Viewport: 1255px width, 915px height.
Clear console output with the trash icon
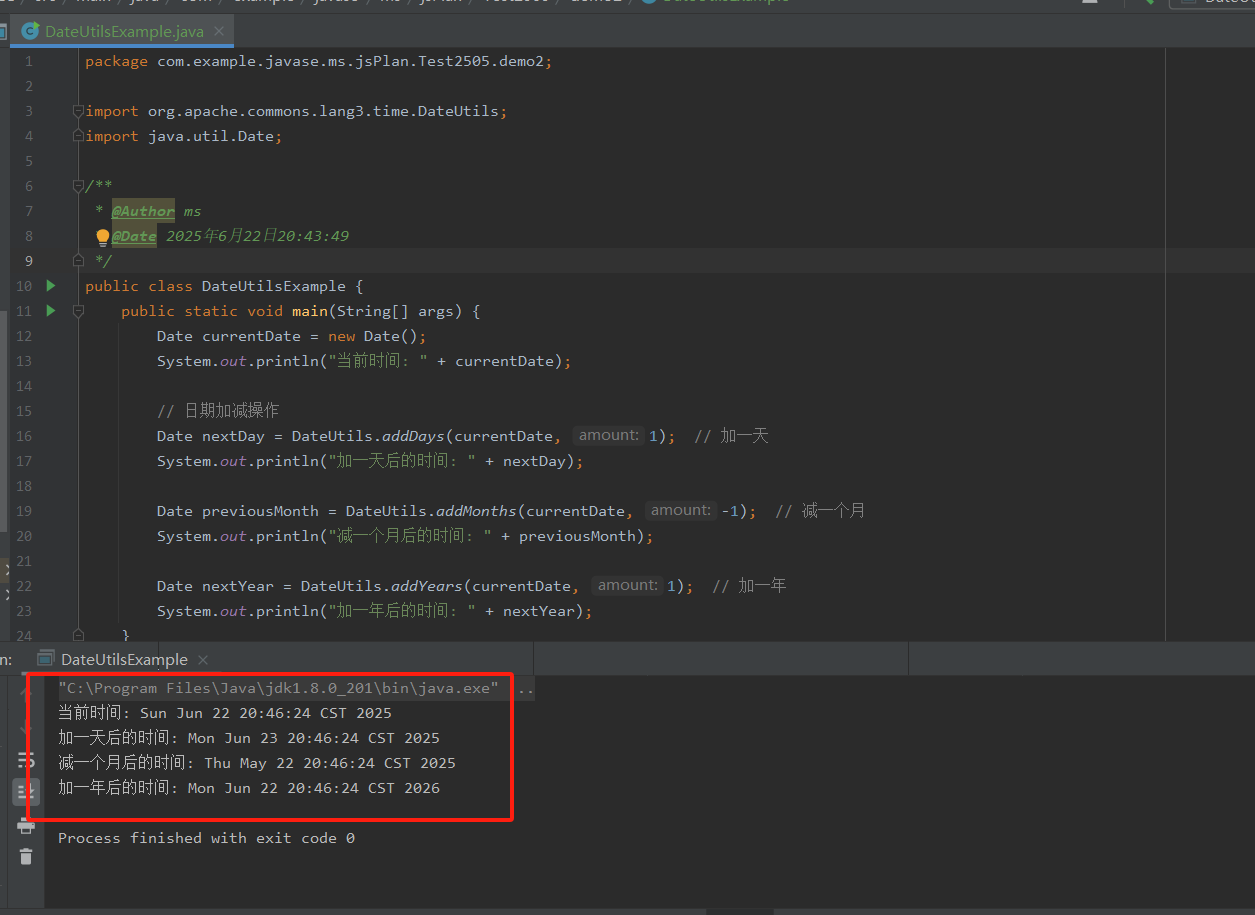(x=26, y=856)
